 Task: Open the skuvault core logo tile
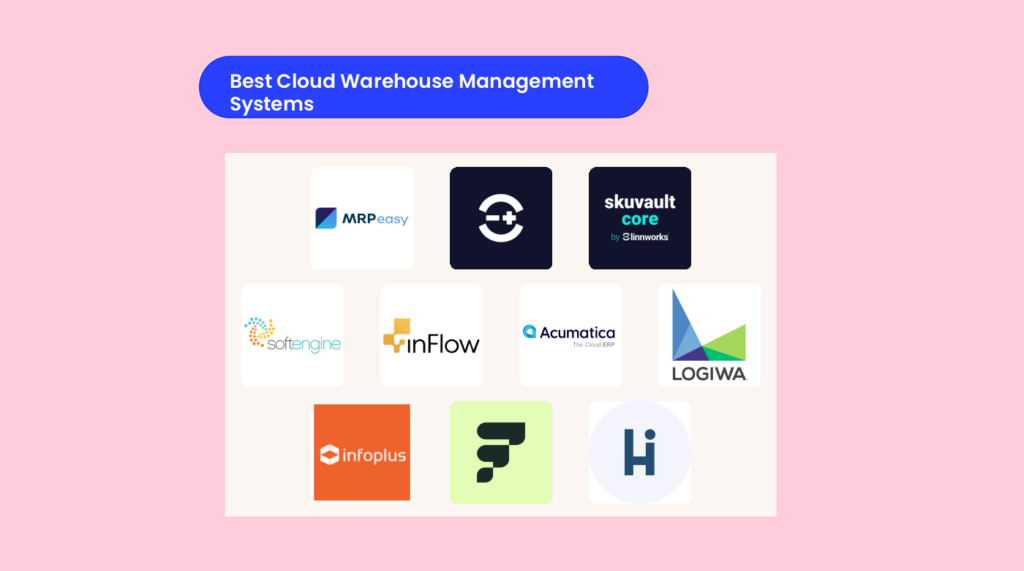pyautogui.click(x=640, y=218)
